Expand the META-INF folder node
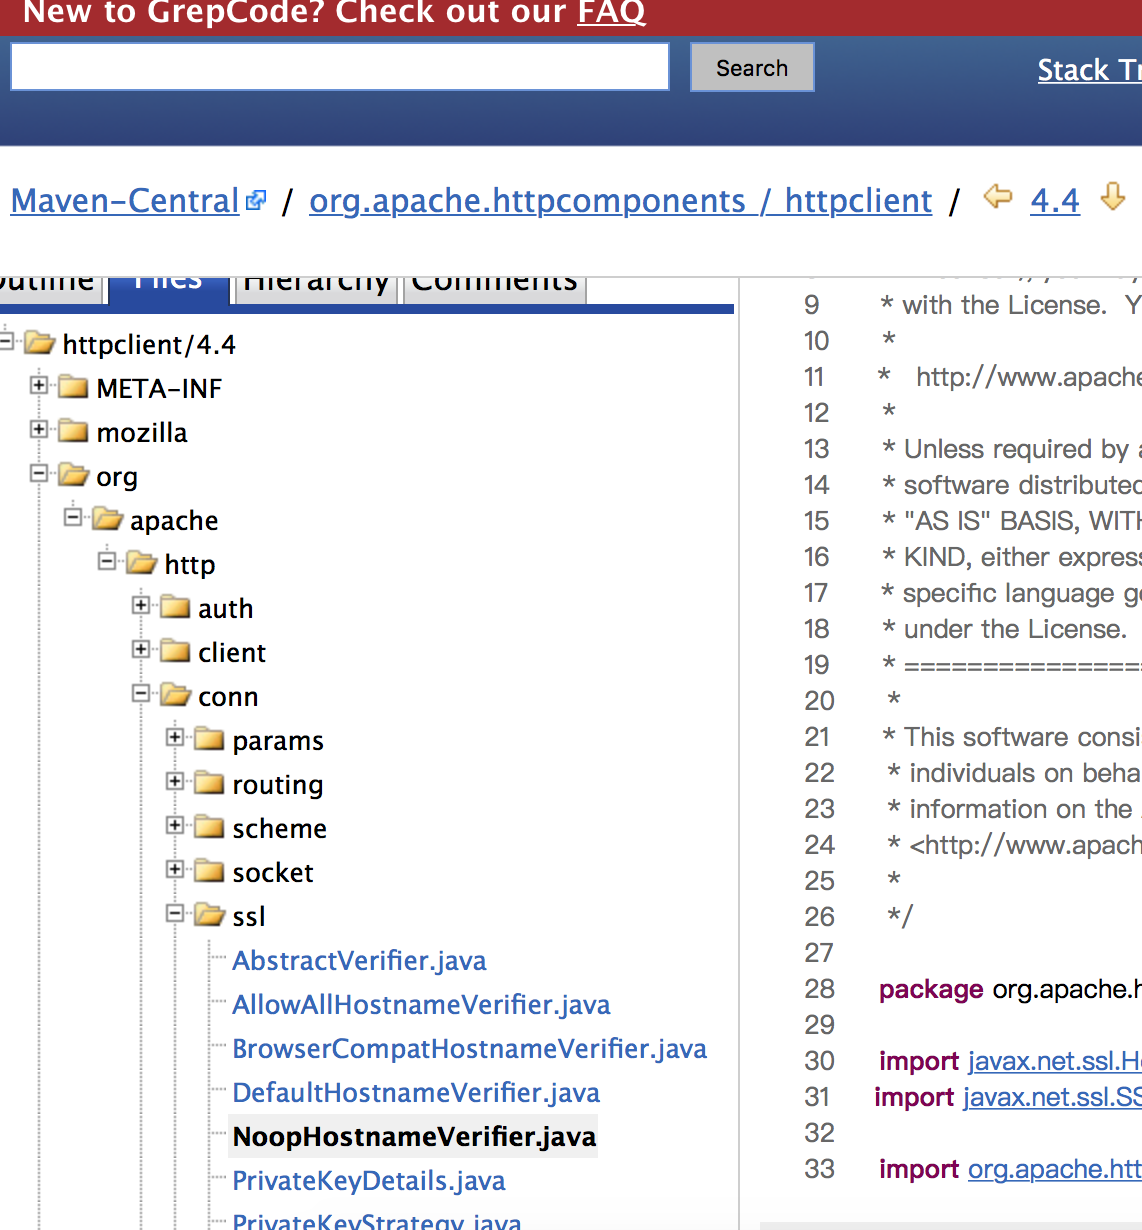 click(39, 385)
